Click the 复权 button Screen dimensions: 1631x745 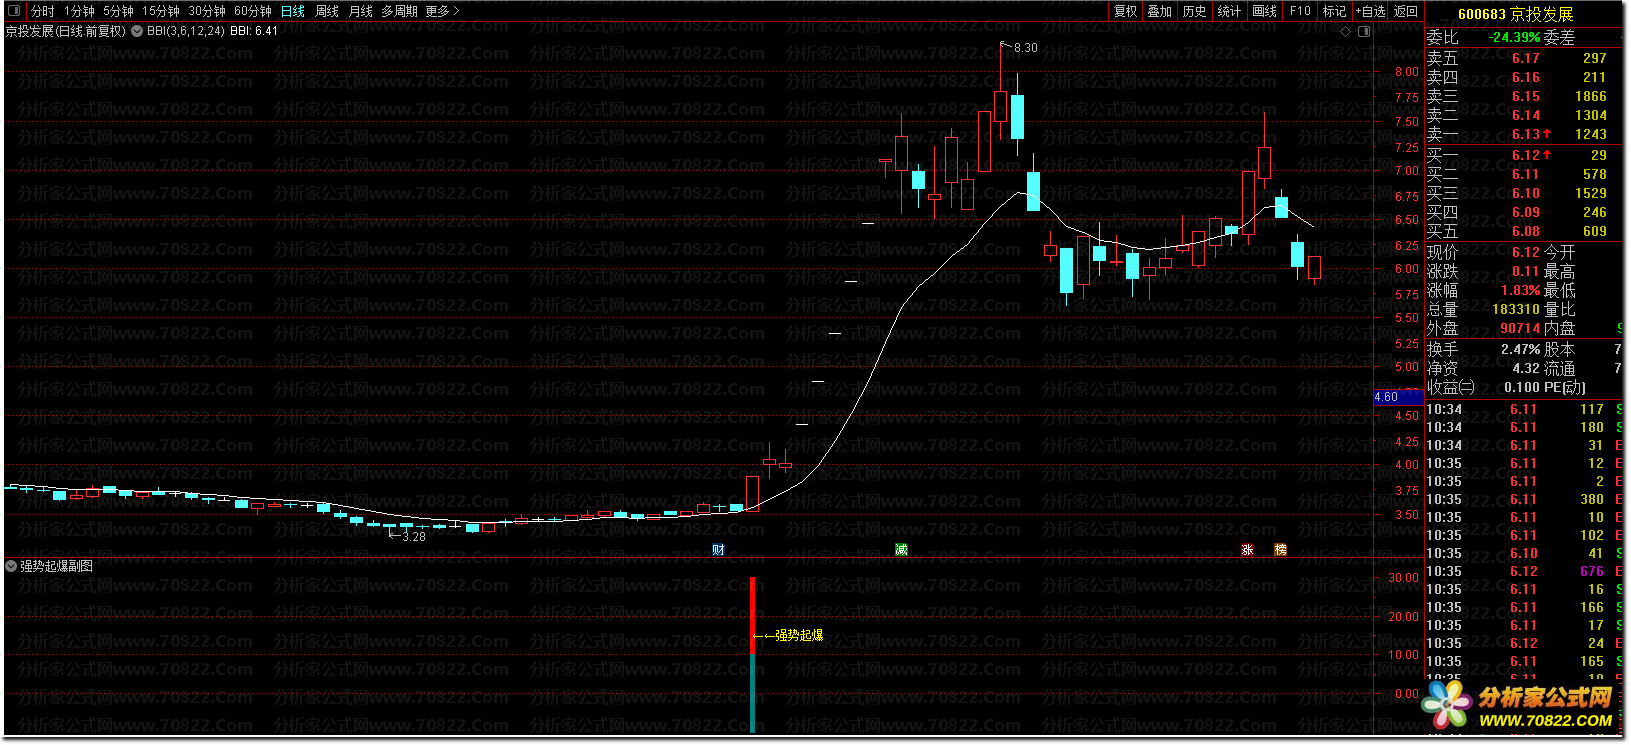tap(1126, 11)
